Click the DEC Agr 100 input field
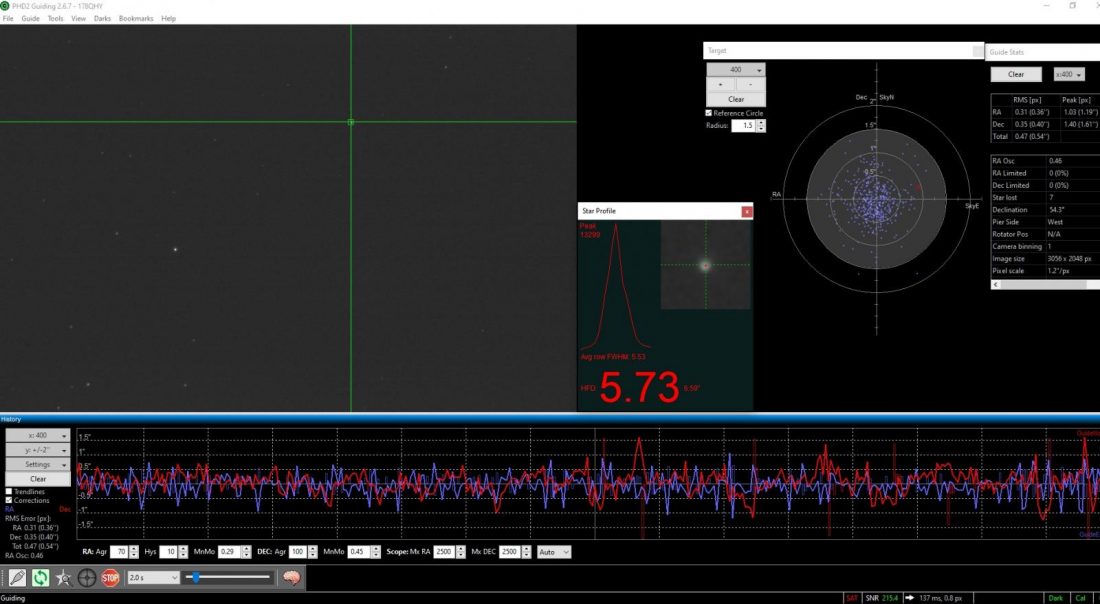Viewport: 1100px width, 604px height. tap(298, 552)
